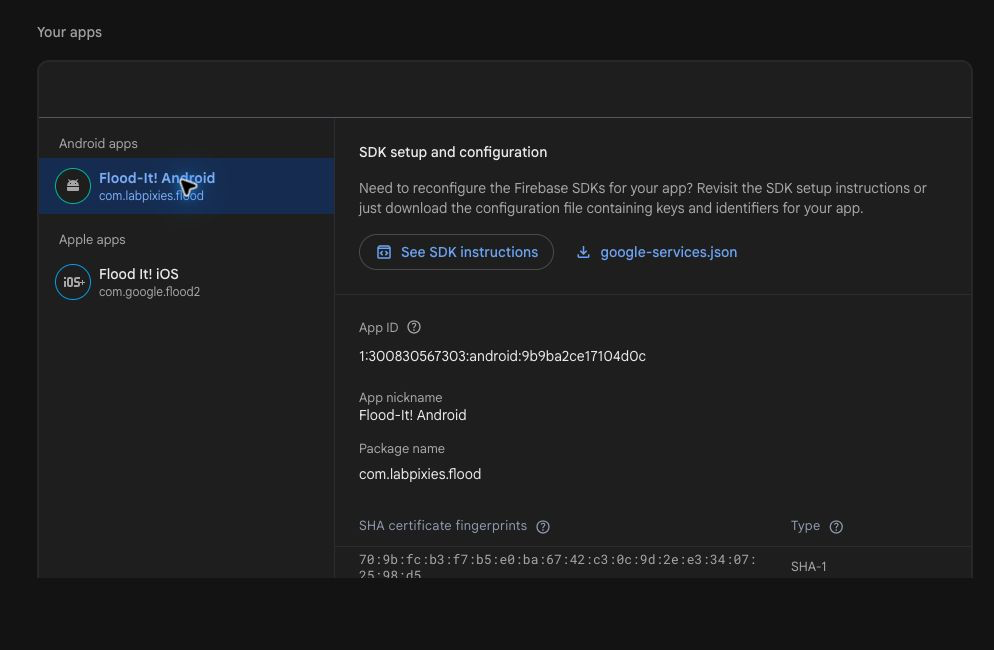This screenshot has width=994, height=650.
Task: Click the Apple apps section label
Action: [92, 240]
